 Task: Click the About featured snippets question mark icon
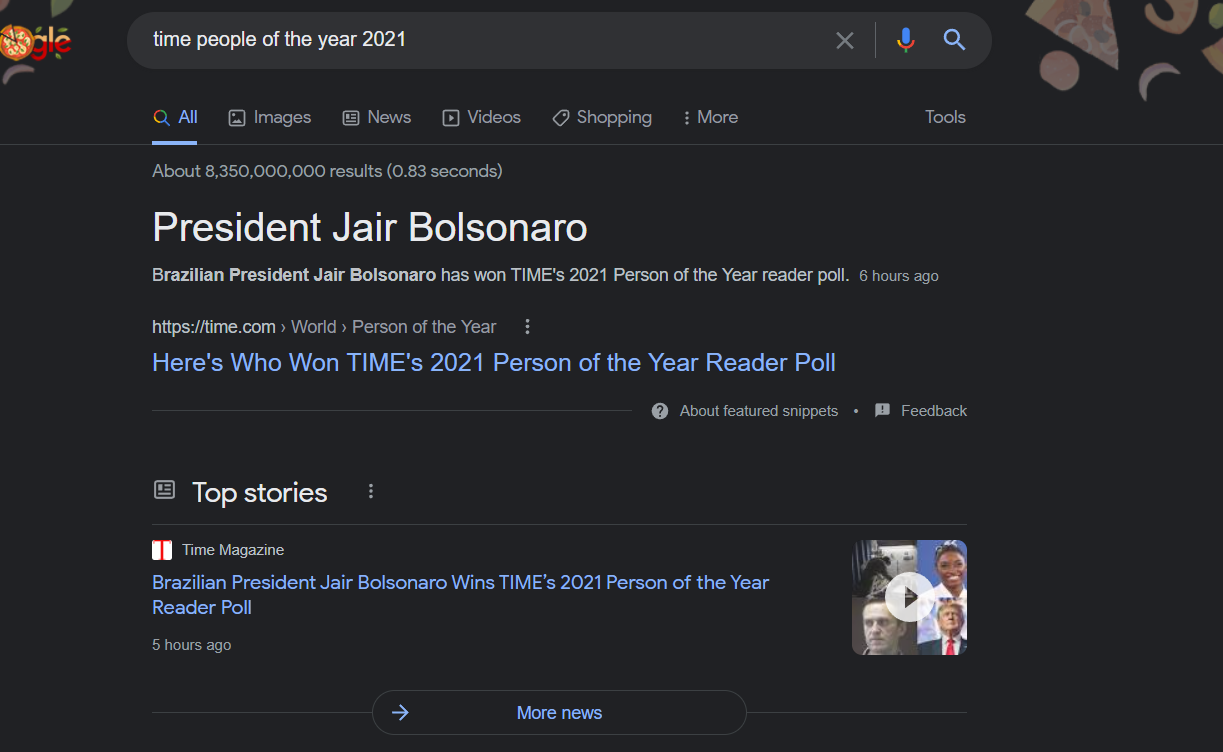click(x=660, y=411)
